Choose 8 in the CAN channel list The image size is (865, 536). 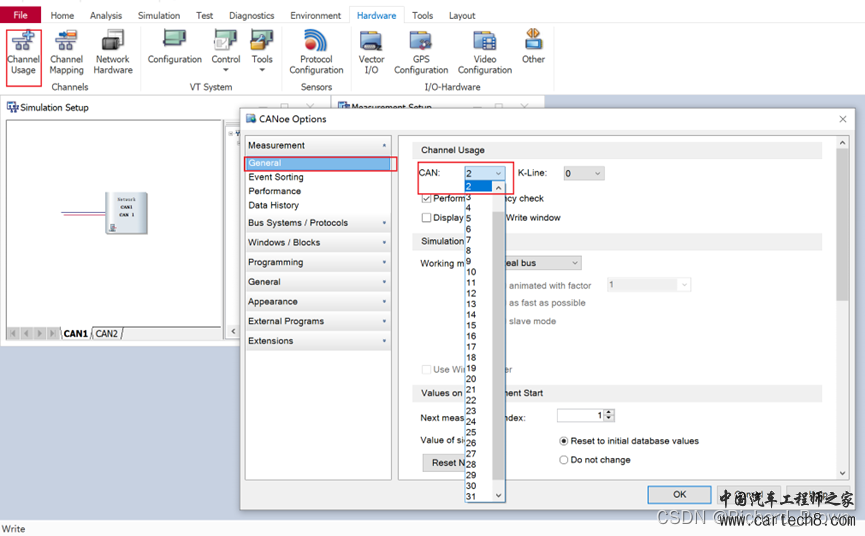(469, 251)
